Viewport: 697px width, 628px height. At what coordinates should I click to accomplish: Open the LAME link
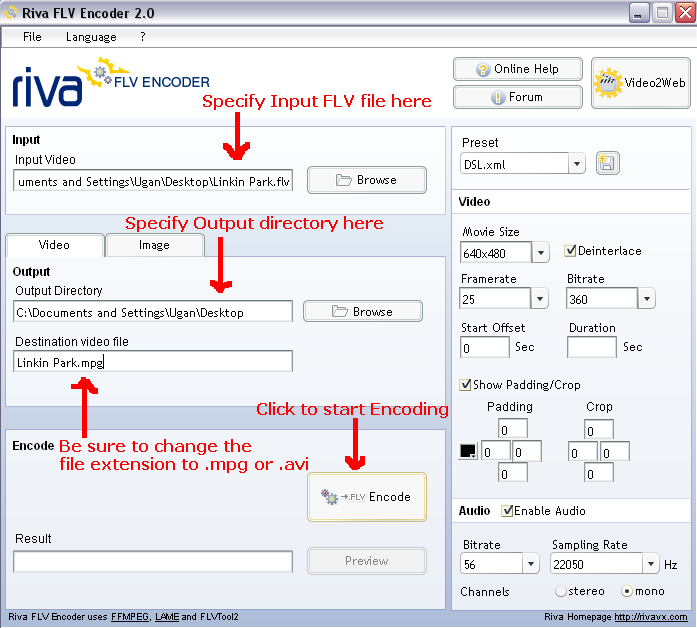click(167, 617)
